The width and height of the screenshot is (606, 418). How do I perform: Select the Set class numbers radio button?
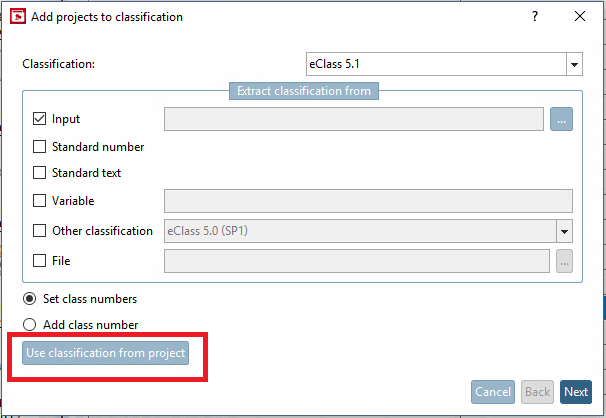[29, 299]
